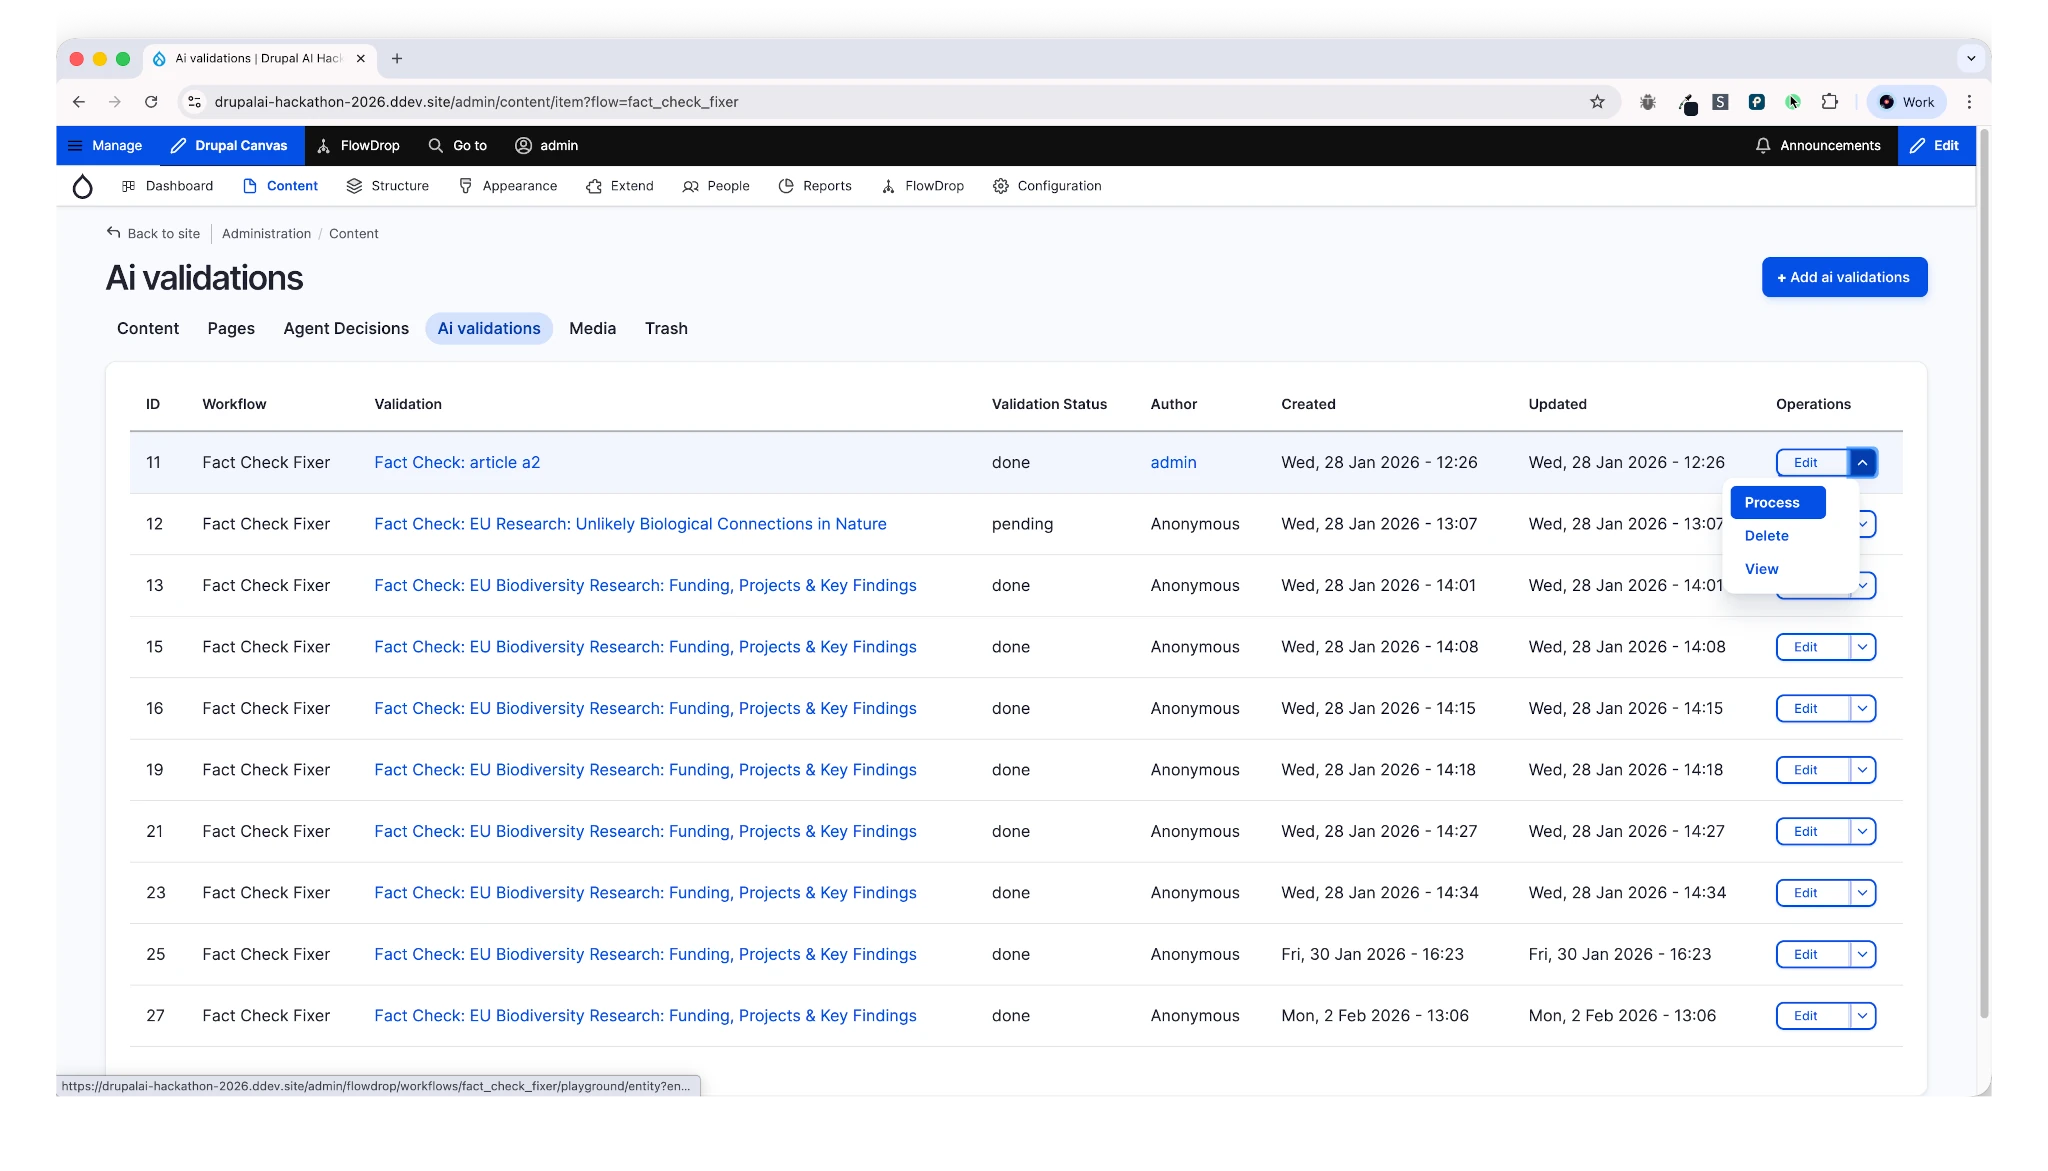This screenshot has height=1171, width=2048.
Task: Select Process from the operations menu
Action: (1771, 502)
